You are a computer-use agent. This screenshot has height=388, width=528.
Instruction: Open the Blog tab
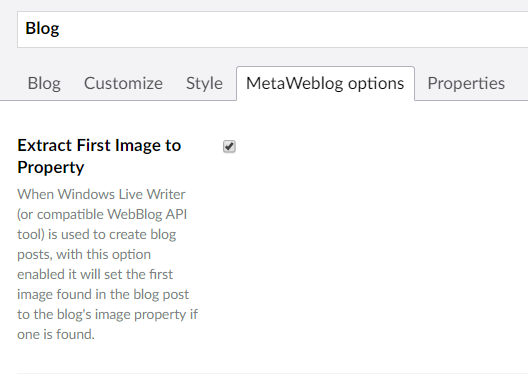pos(44,83)
